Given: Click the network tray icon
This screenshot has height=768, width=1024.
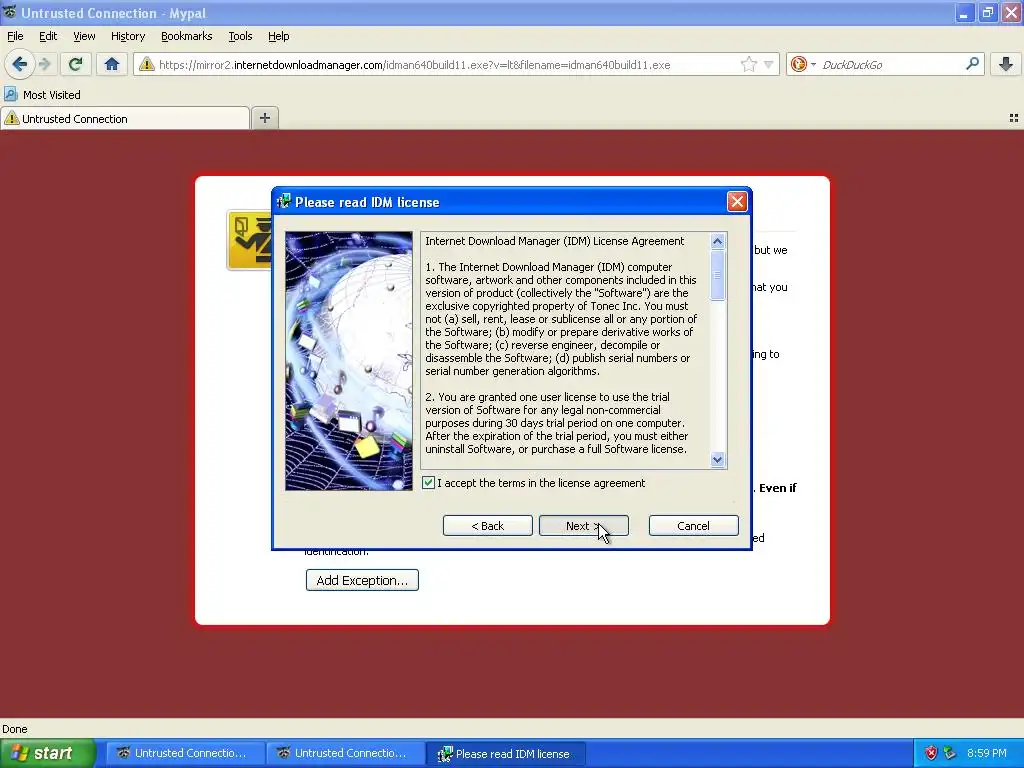Looking at the screenshot, I should point(950,753).
